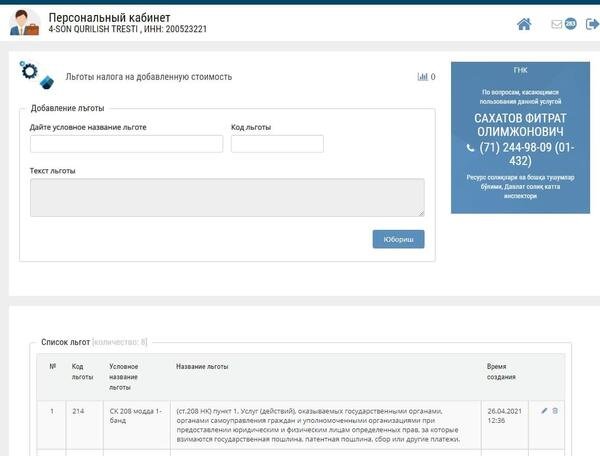Go to home page via house icon
Image resolution: width=600 pixels, height=456 pixels.
[x=524, y=24]
